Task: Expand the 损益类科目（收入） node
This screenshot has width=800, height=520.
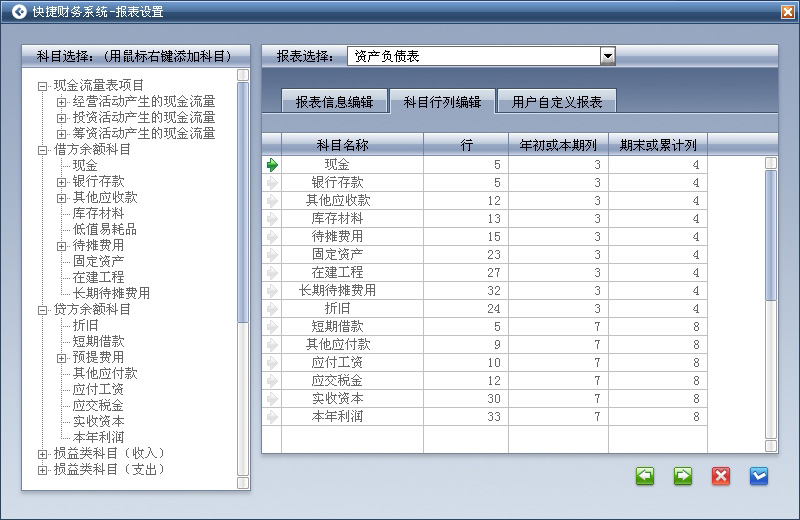Action: click(x=43, y=454)
